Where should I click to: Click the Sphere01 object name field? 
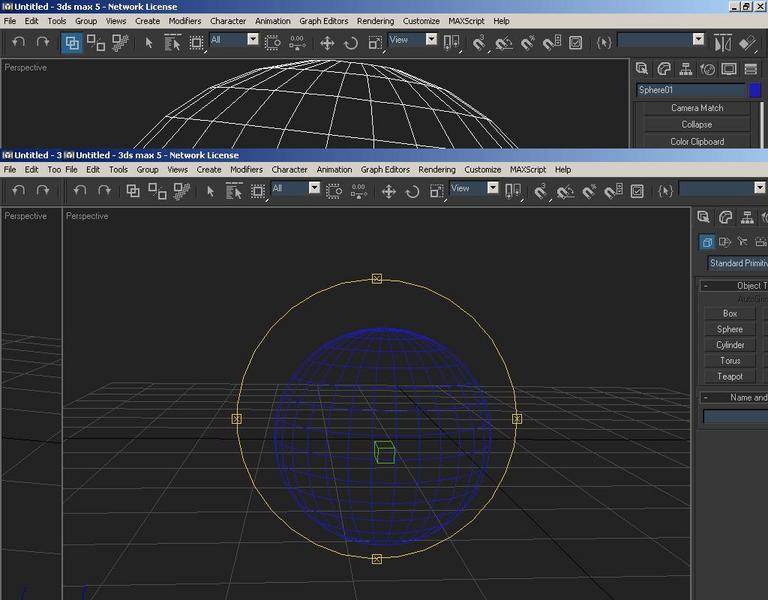[x=691, y=90]
